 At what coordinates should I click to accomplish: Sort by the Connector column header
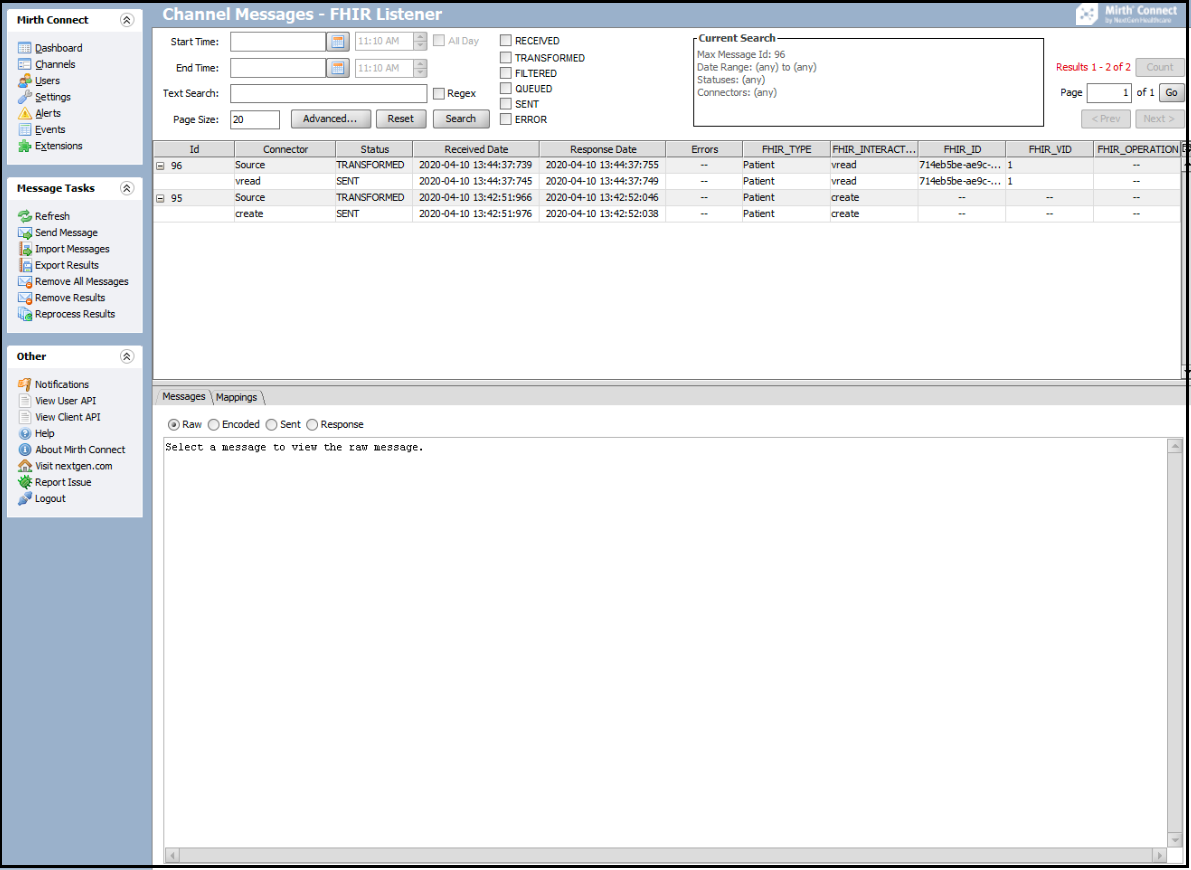(286, 150)
